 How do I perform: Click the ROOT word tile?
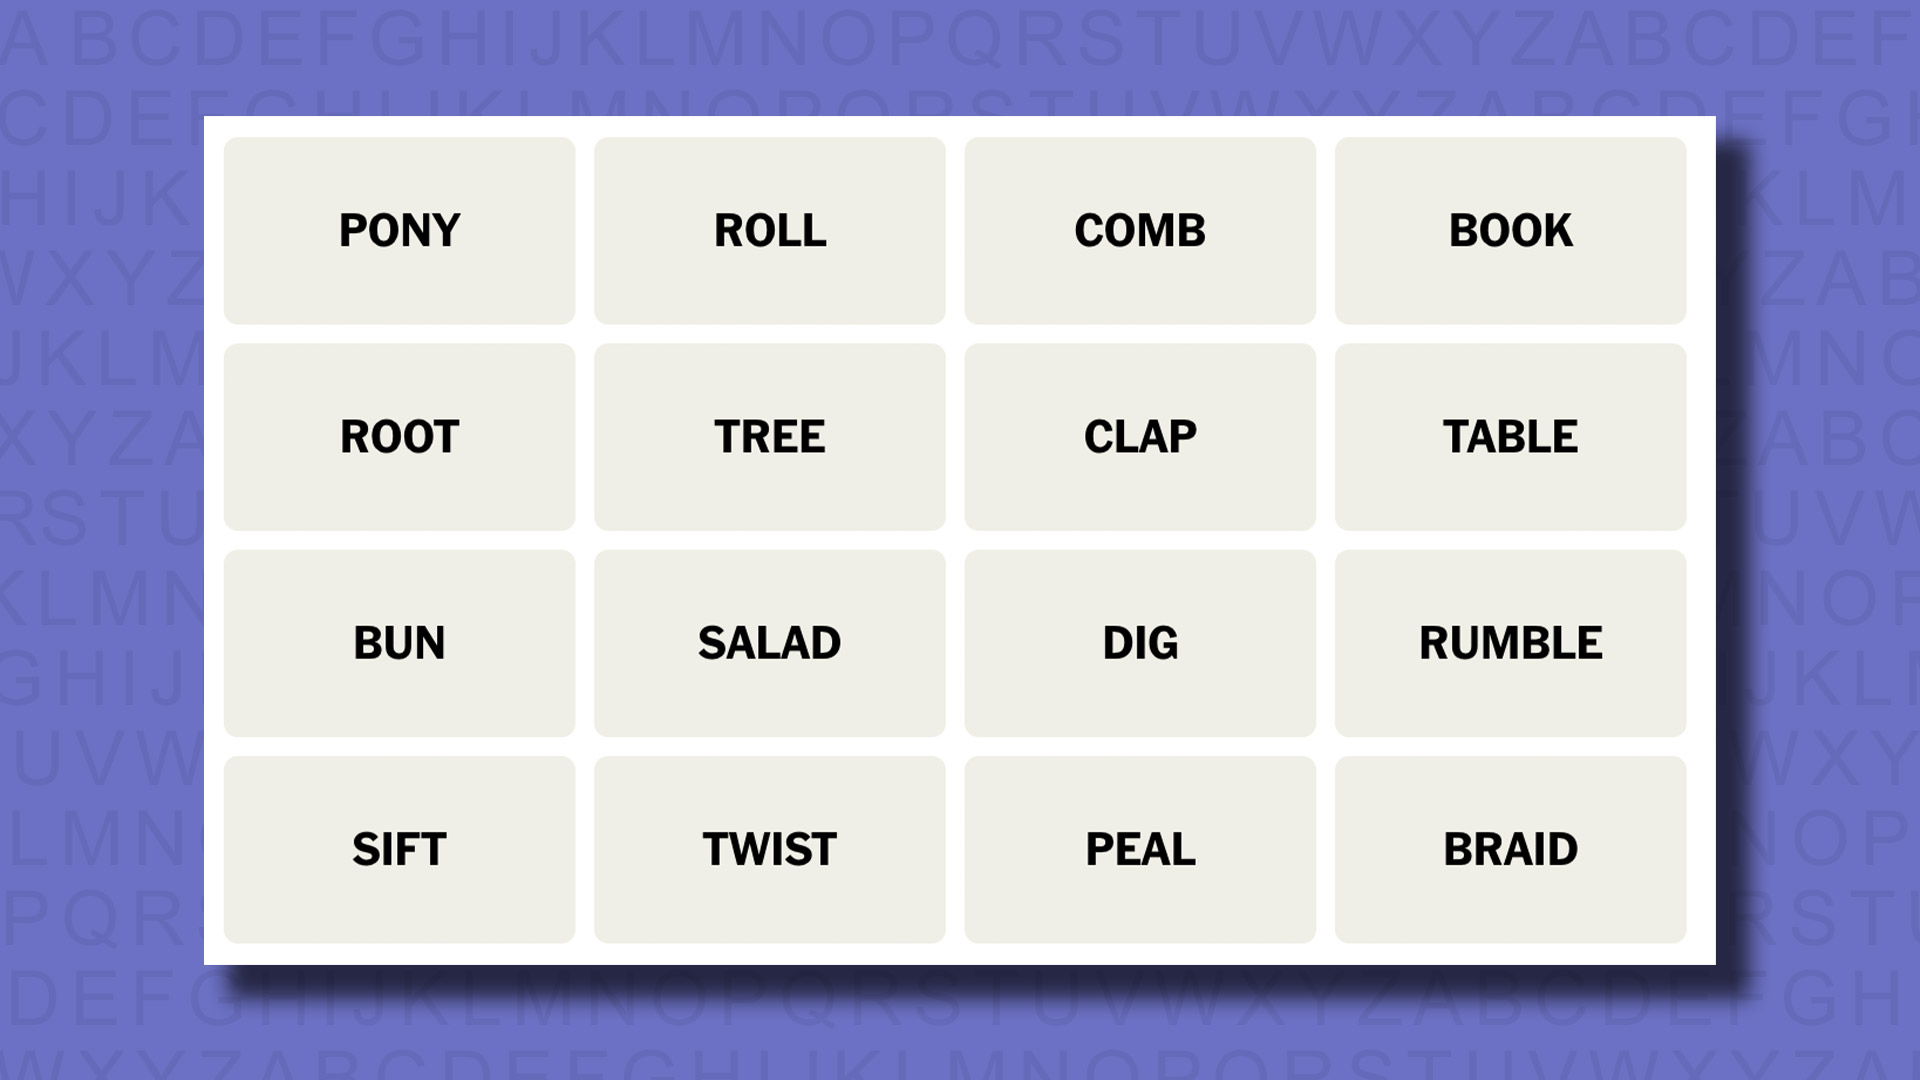[398, 436]
